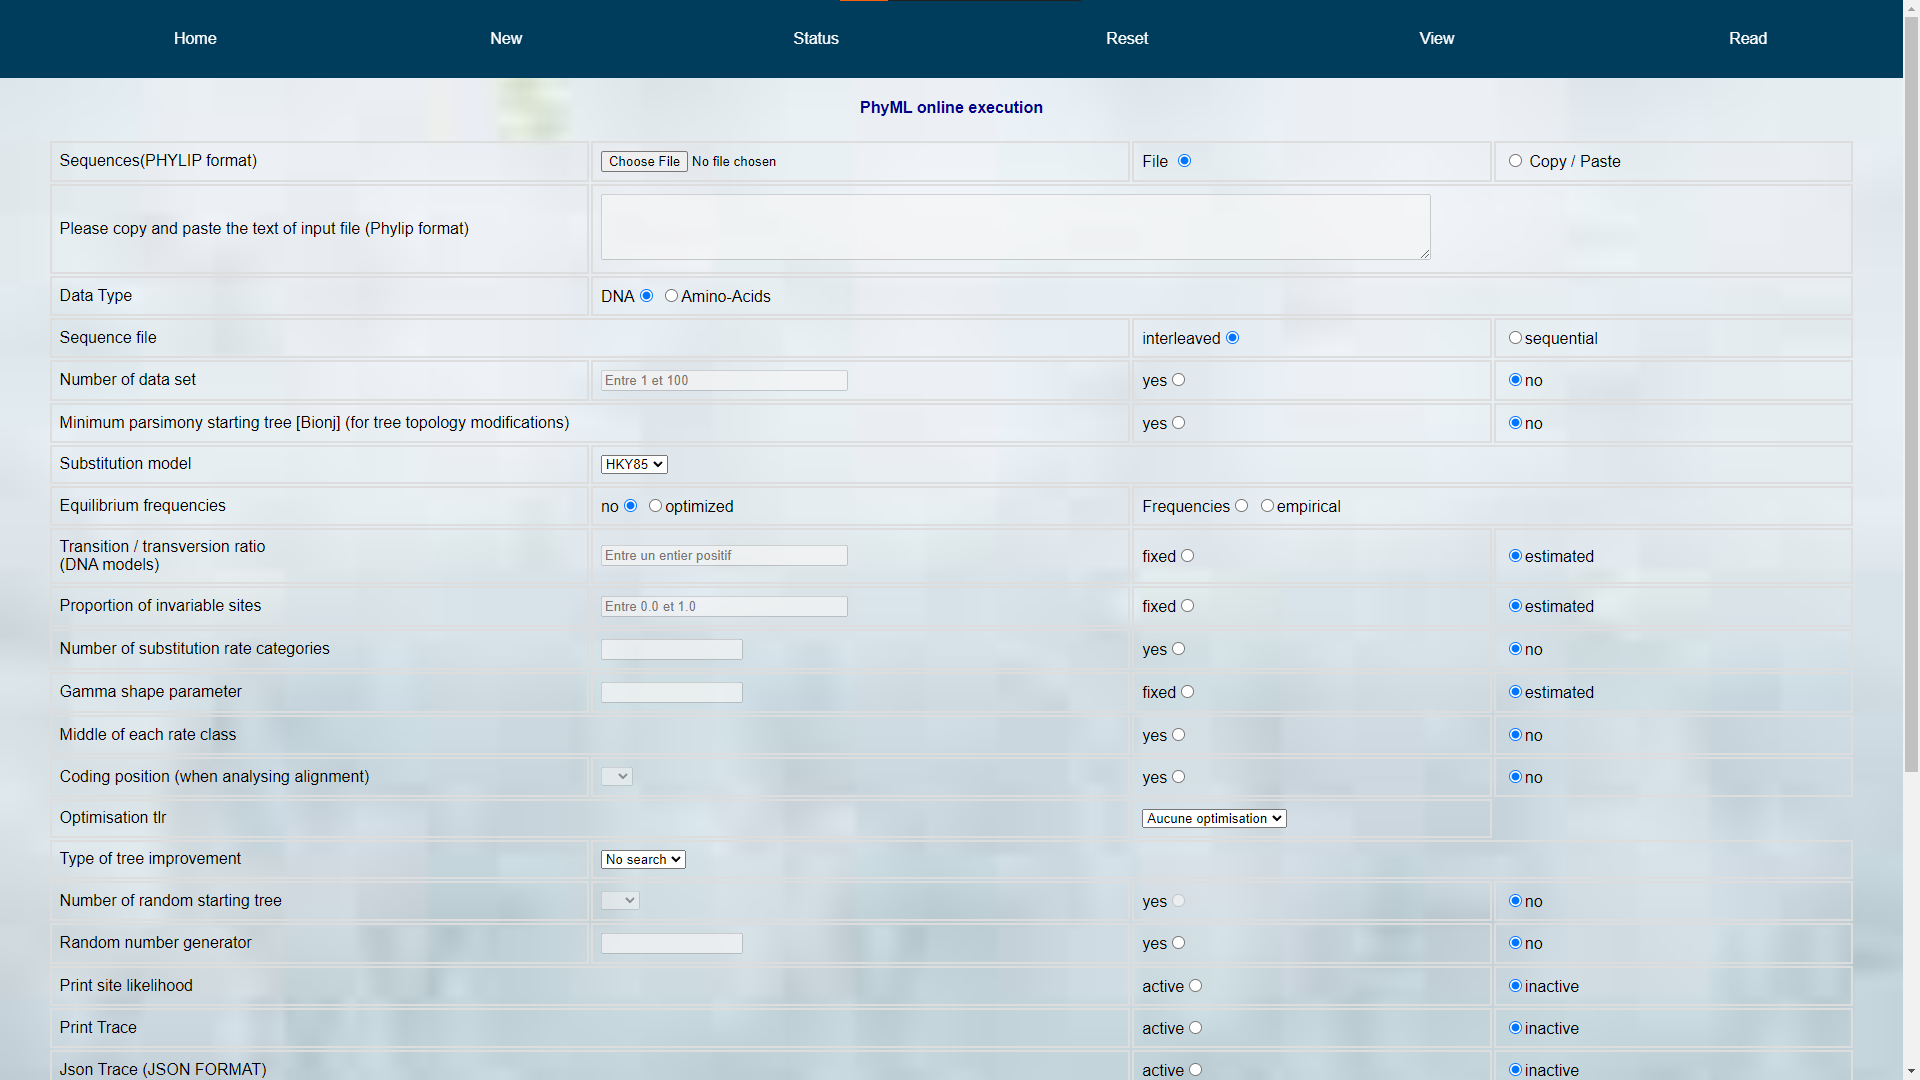Choose sequential sequence file format

pyautogui.click(x=1514, y=337)
